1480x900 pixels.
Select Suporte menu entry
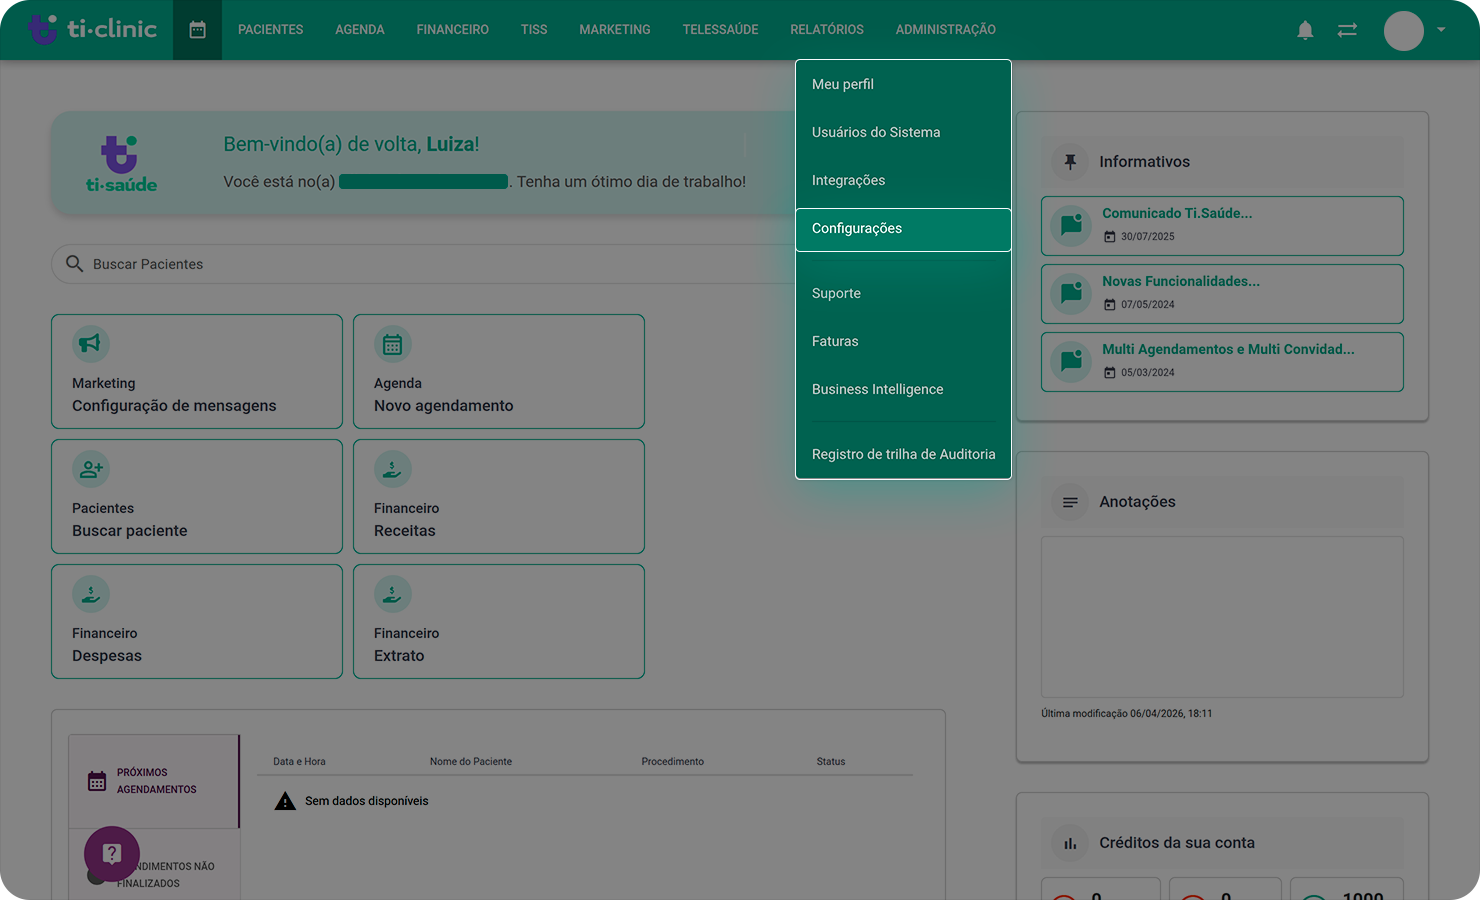(903, 294)
